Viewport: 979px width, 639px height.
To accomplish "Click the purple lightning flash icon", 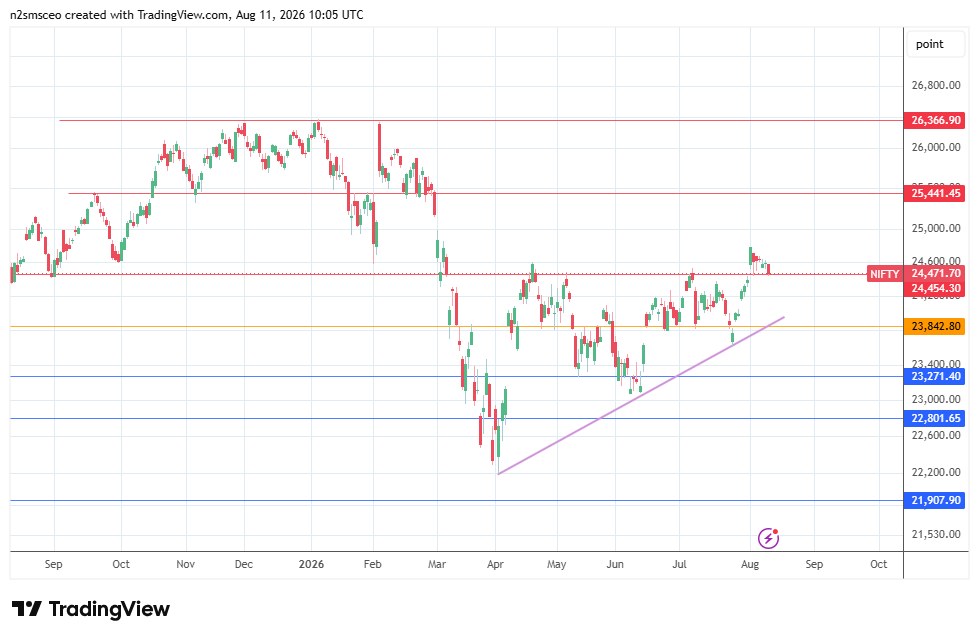I will (x=768, y=538).
